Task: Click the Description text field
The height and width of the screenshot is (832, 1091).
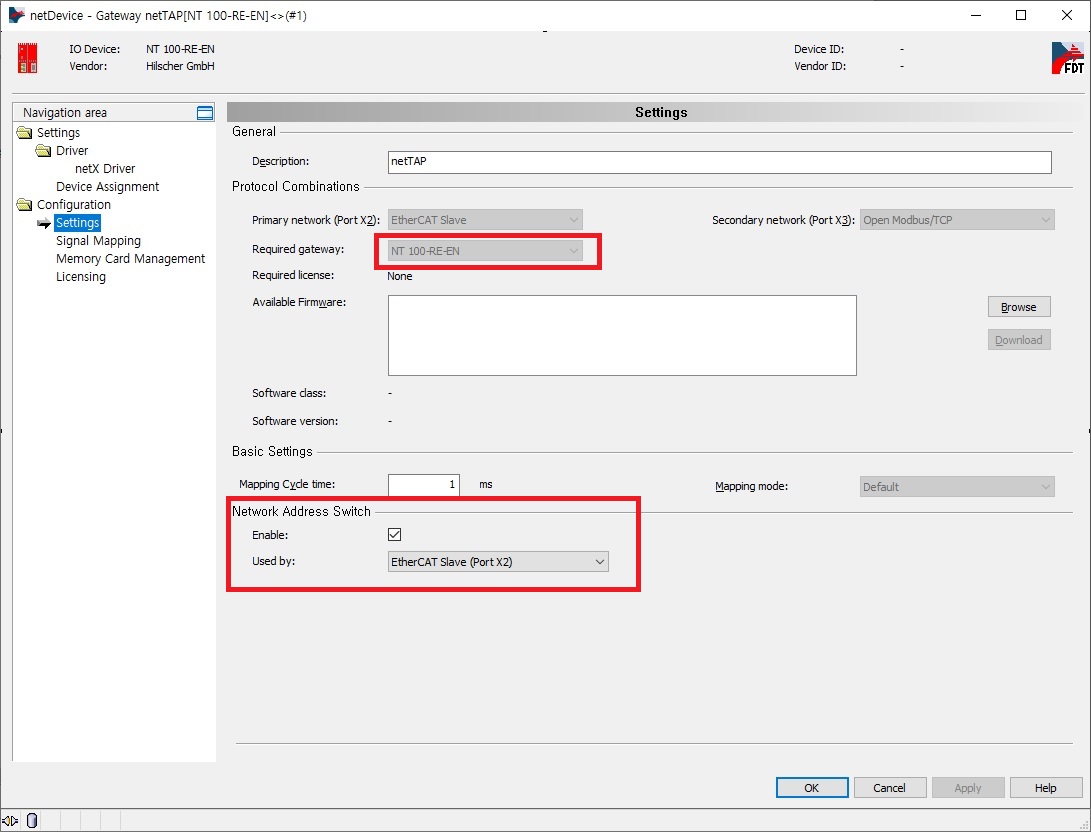Action: pyautogui.click(x=719, y=161)
